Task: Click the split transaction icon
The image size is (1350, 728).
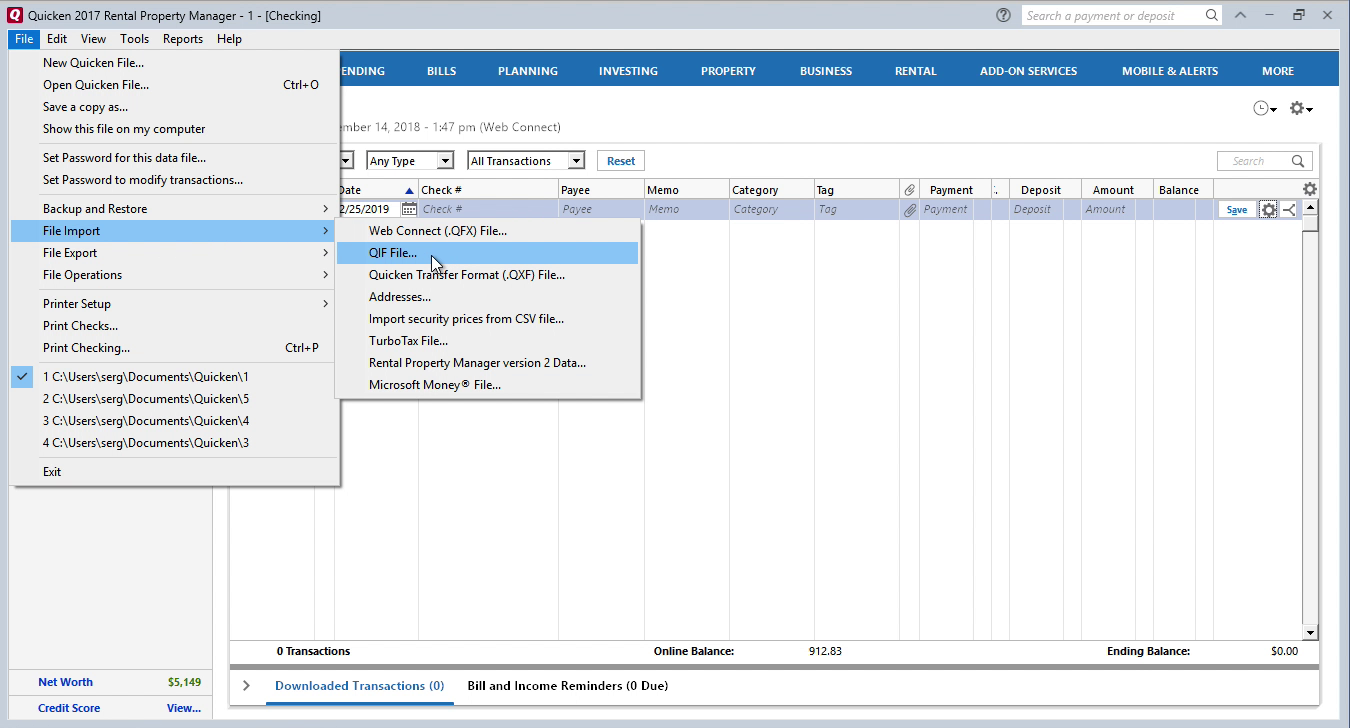Action: [1288, 209]
